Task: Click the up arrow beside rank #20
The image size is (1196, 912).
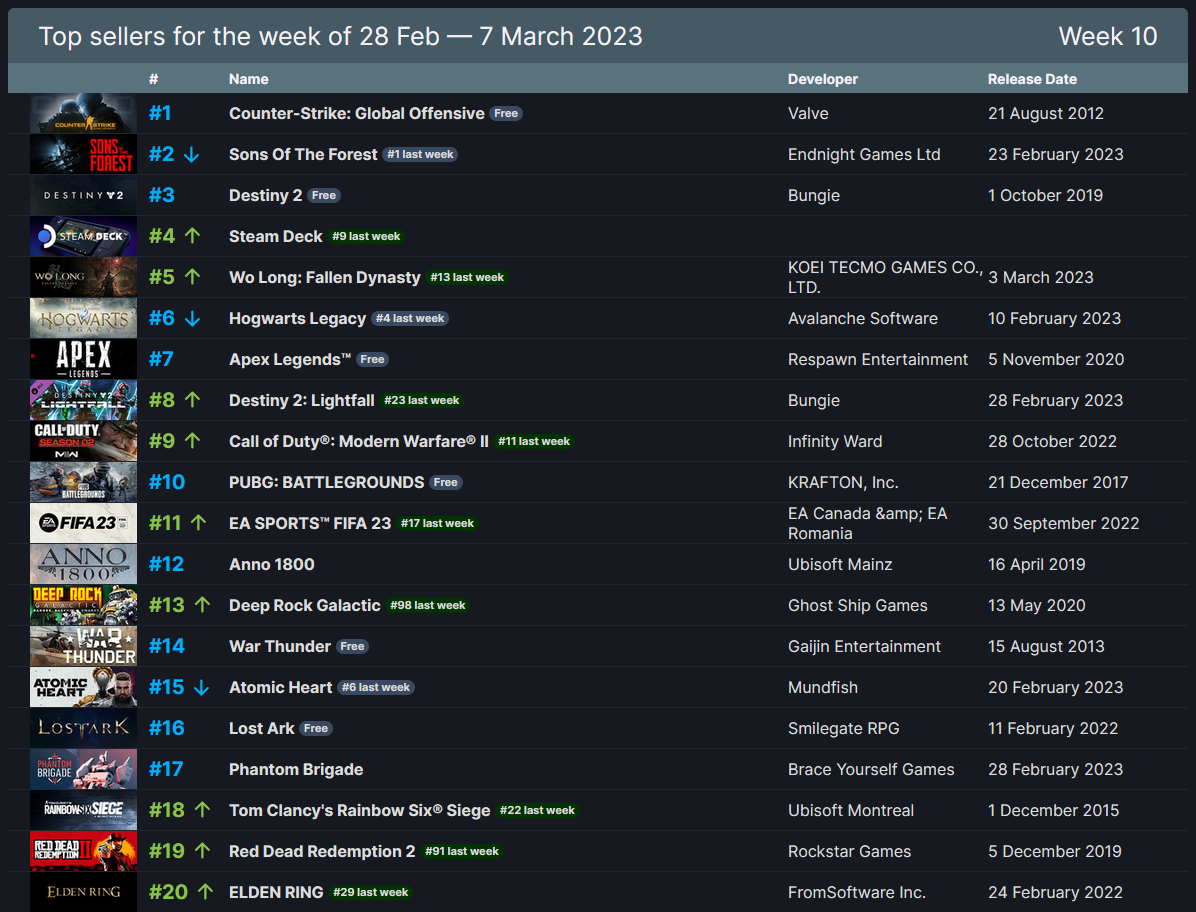Action: click(205, 892)
